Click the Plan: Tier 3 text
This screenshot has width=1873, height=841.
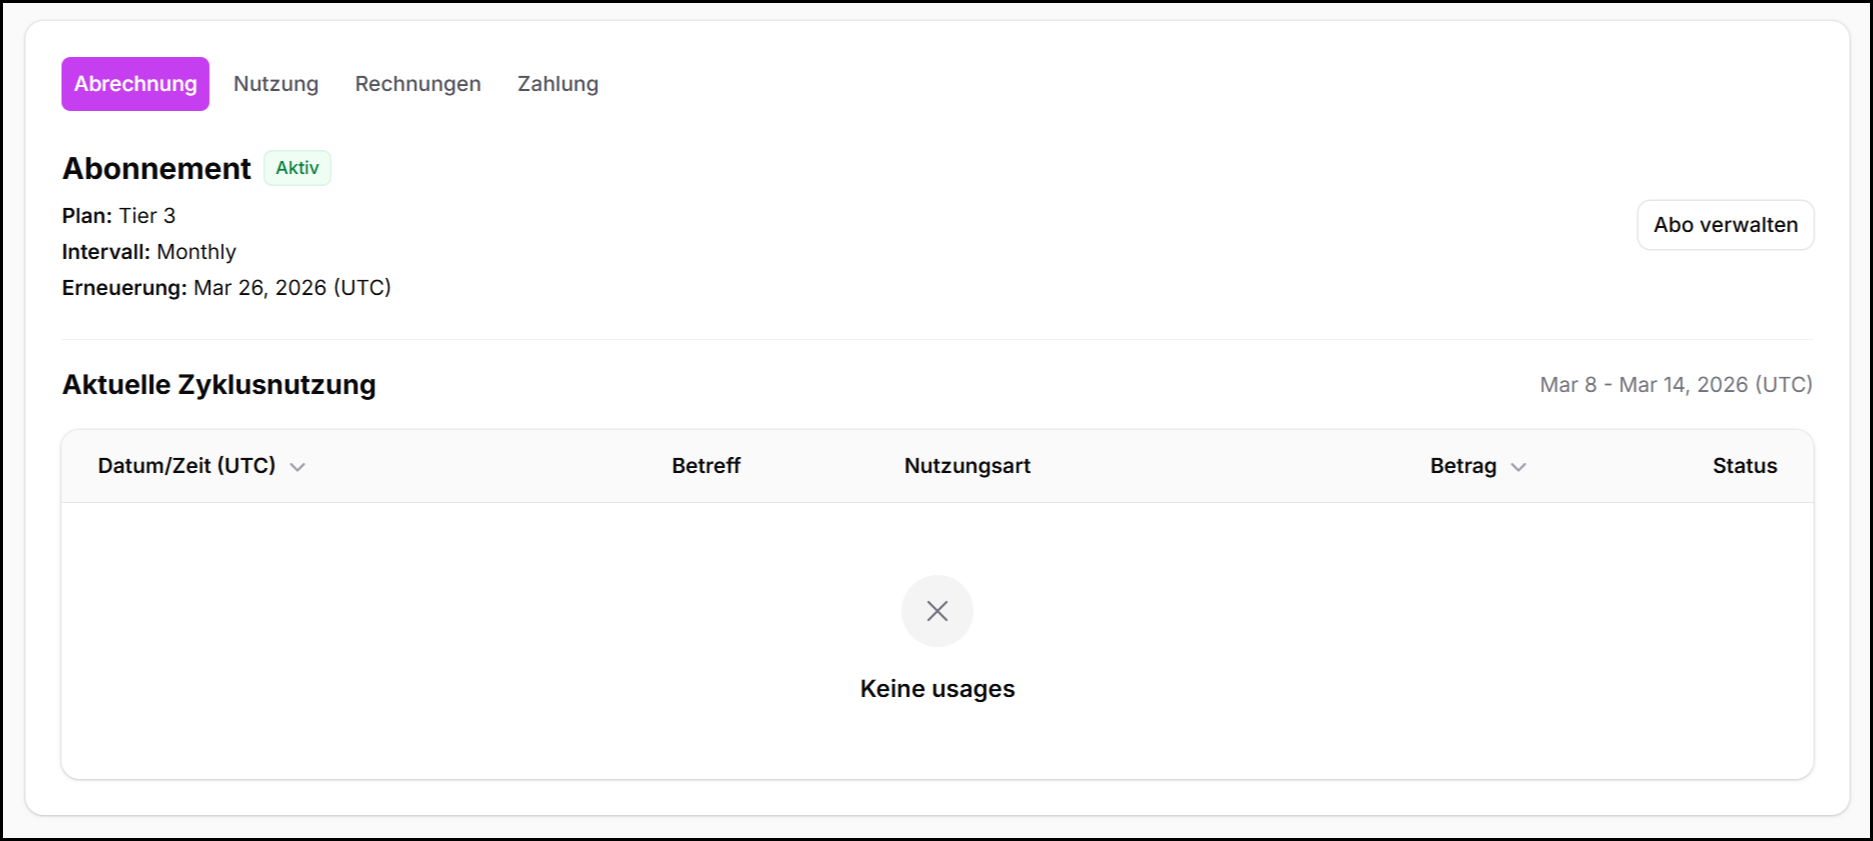(x=119, y=216)
